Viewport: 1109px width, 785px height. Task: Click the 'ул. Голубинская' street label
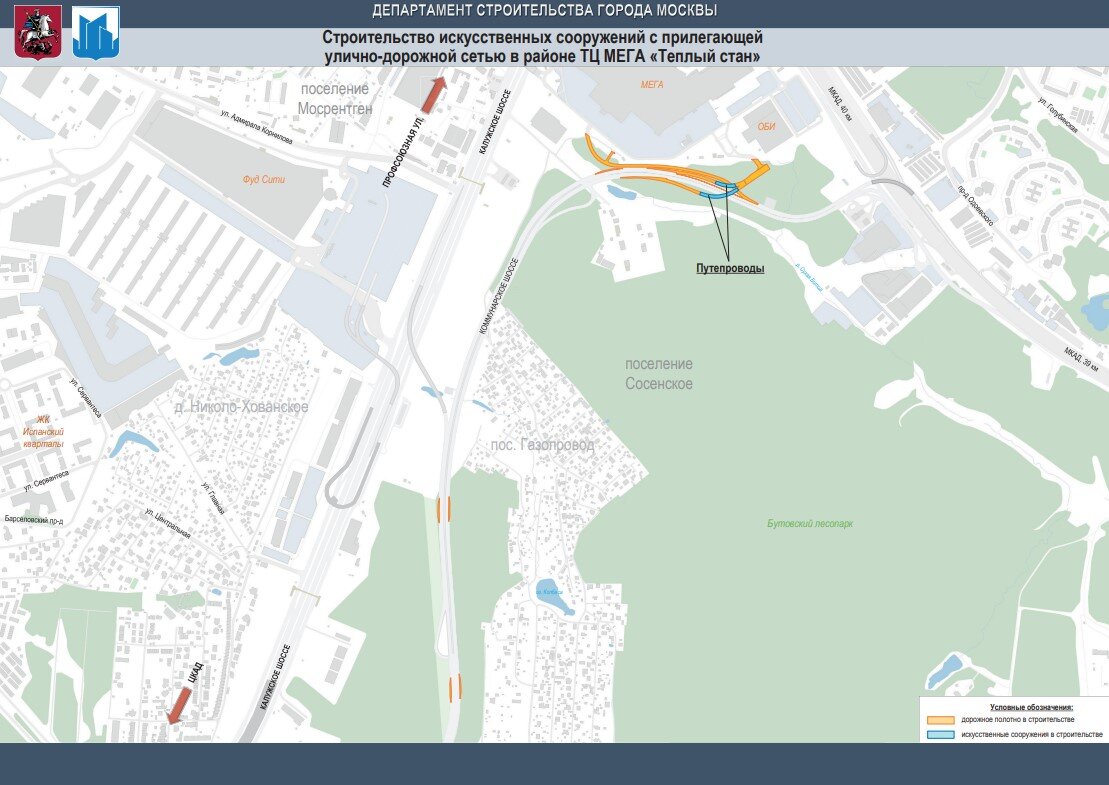(x=1058, y=115)
